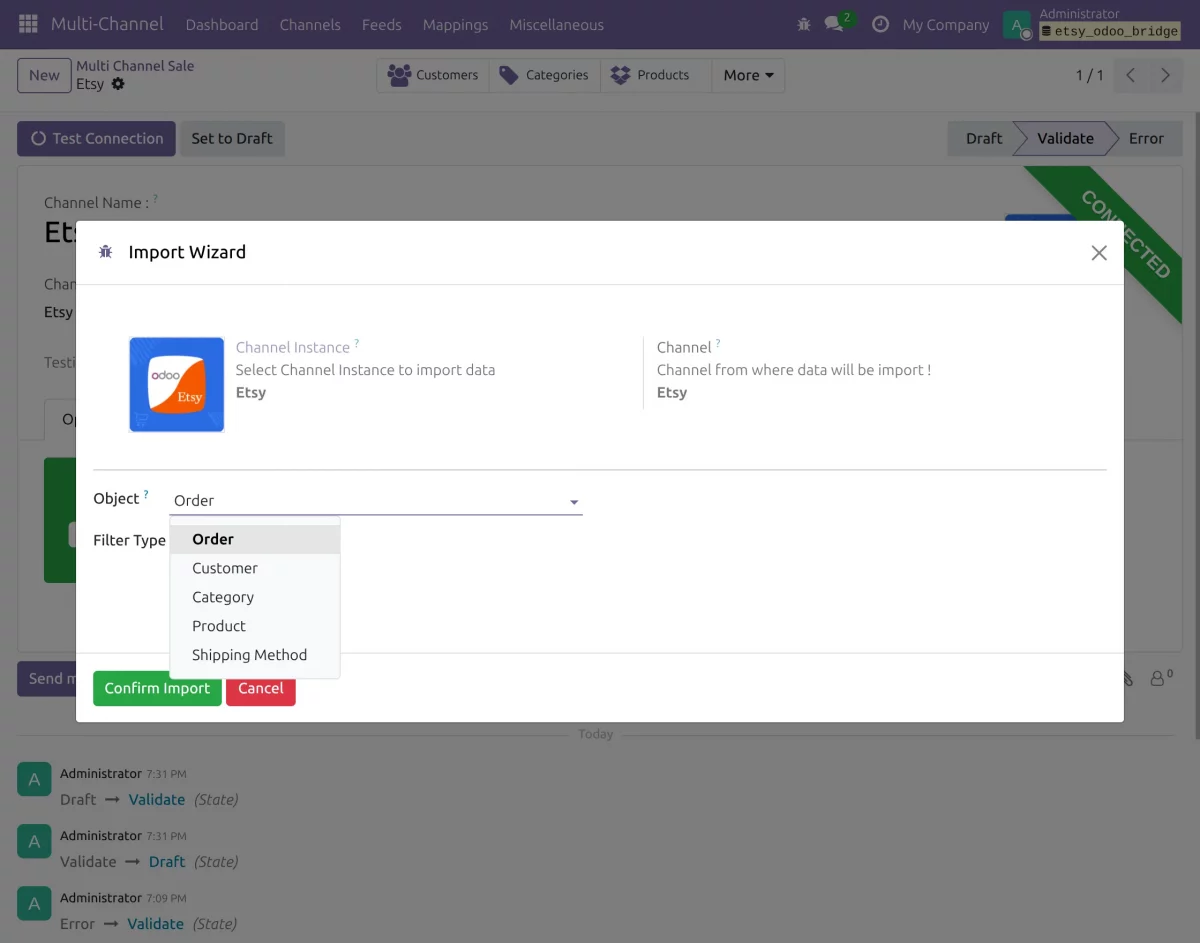Screen dimensions: 1200x943
Task: Click Channel Instance help question mark
Action: 357,343
